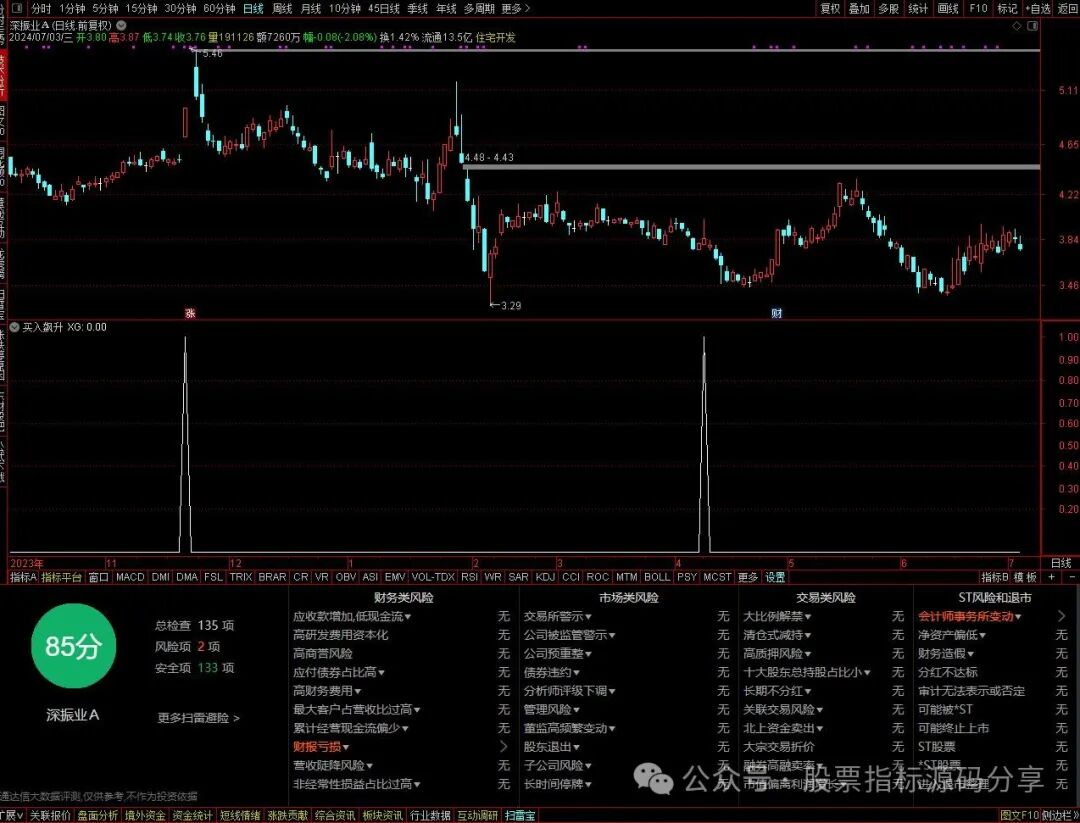Click the 高商誉风险 item
This screenshot has width=1080, height=823.
[322, 654]
